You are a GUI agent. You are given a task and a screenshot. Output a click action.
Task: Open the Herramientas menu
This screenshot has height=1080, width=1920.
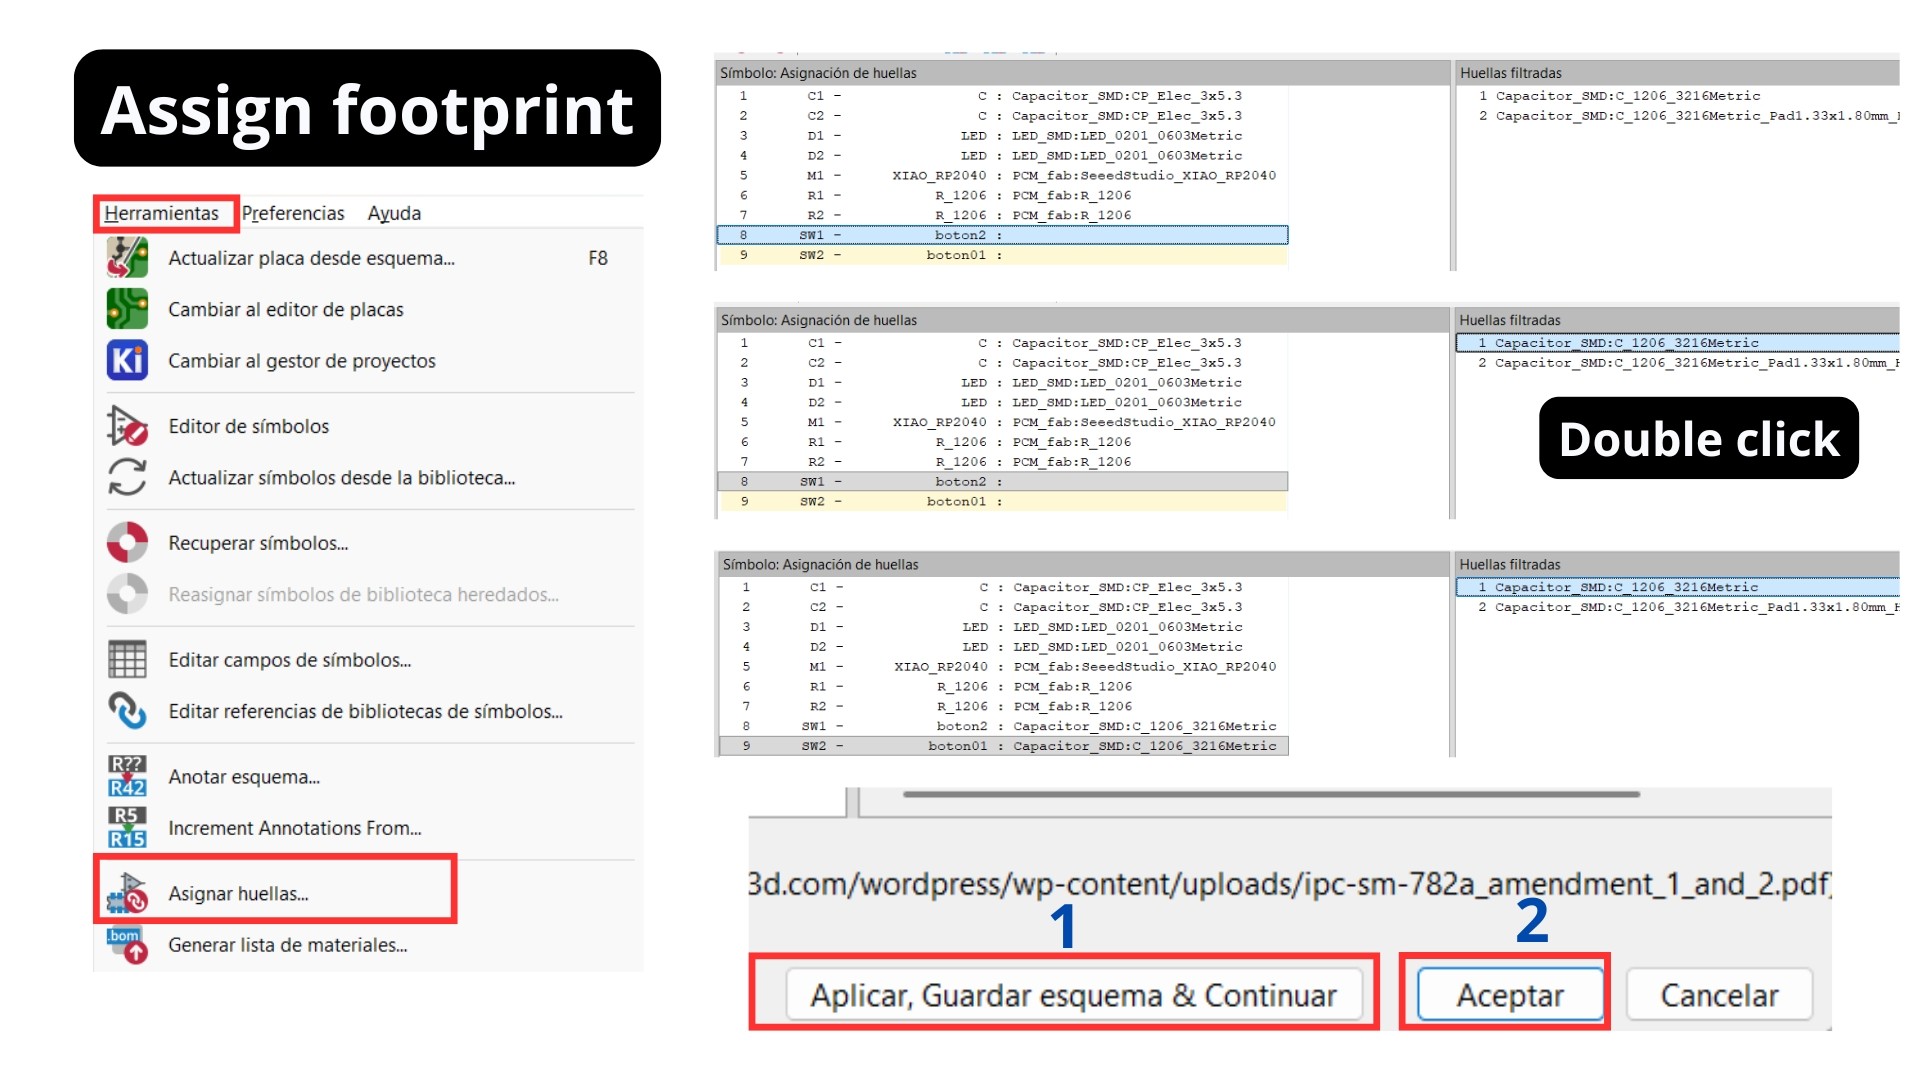tap(162, 213)
